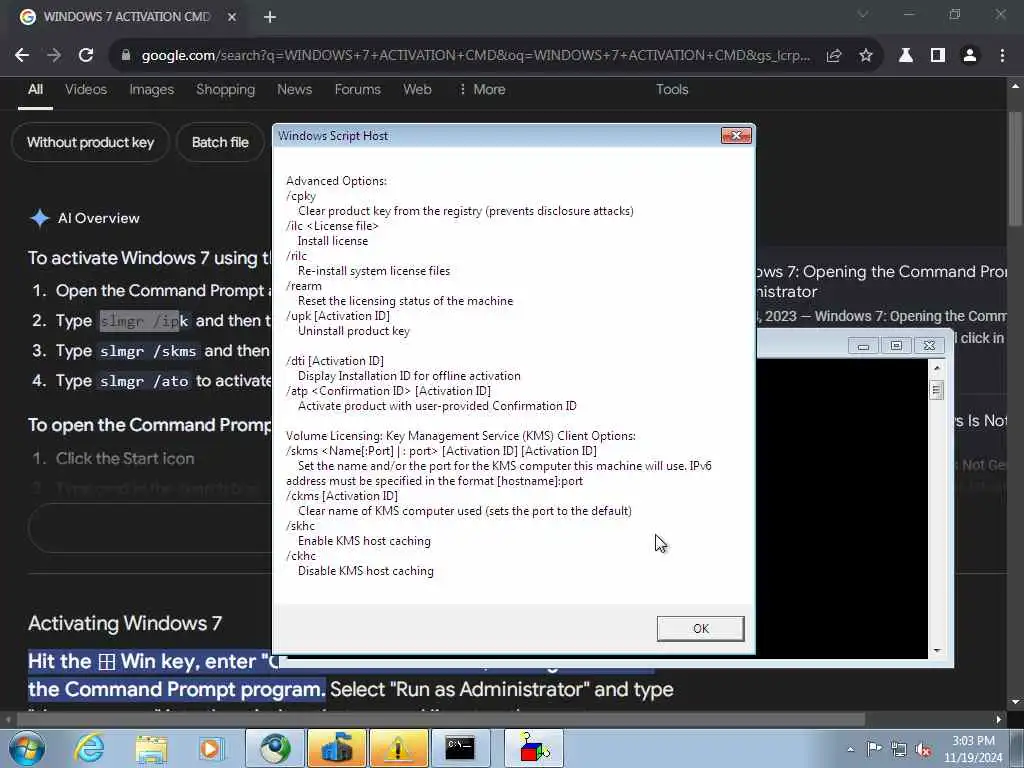Minimize the Command Prompt window behind dialog
Screen dimensions: 1024x768
[863, 345]
